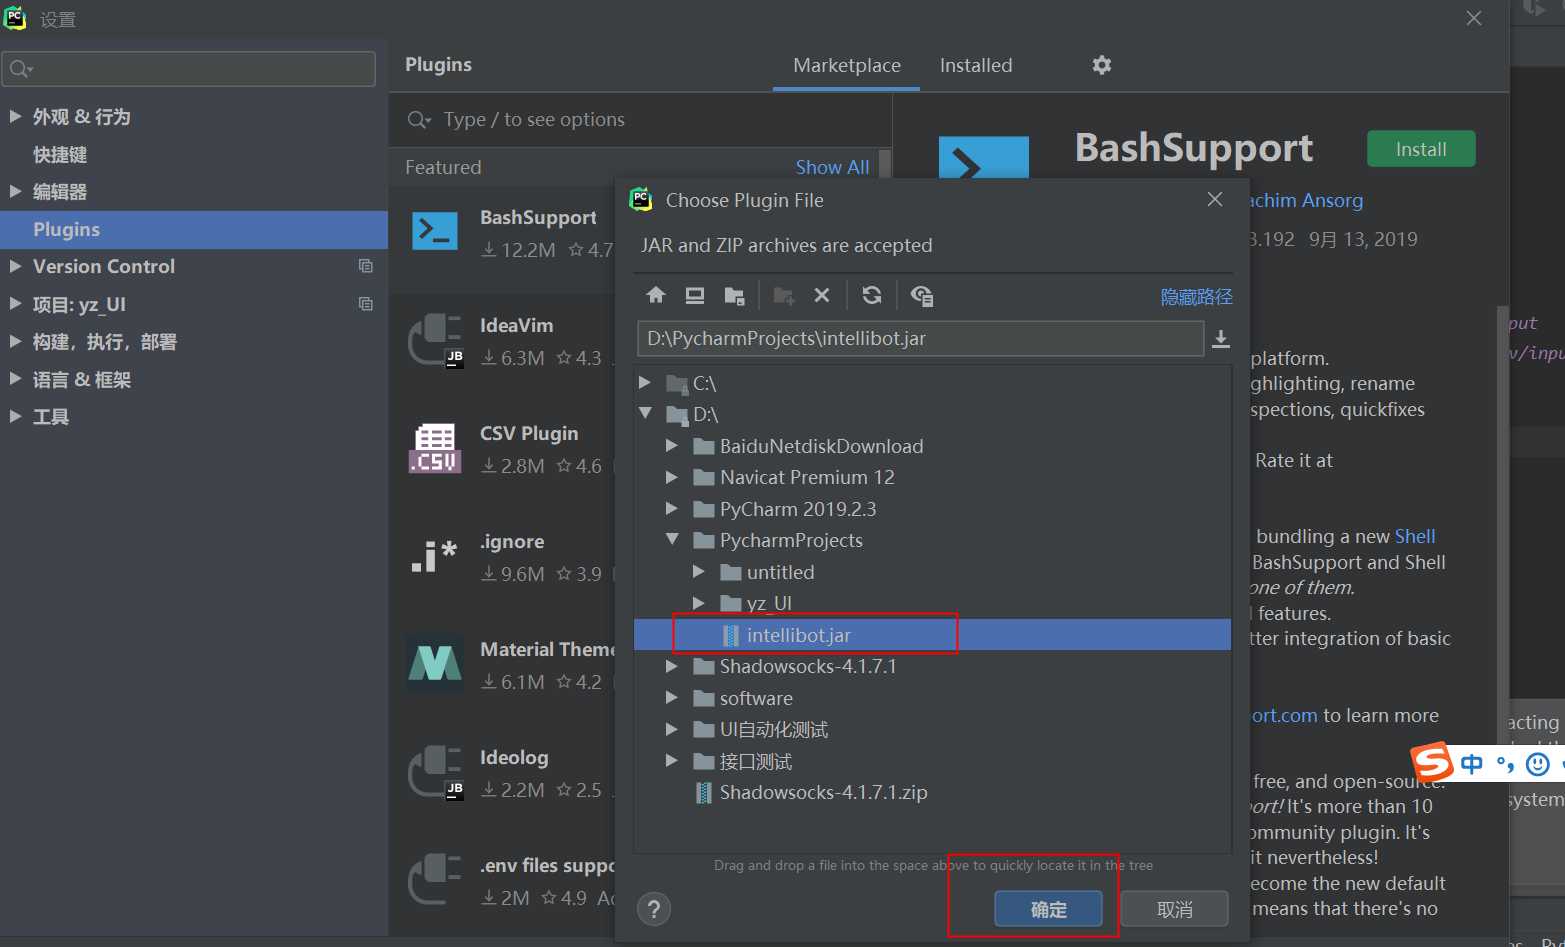Expand the untitled folder arrow
Screen dimensions: 1565x947
(x=699, y=571)
